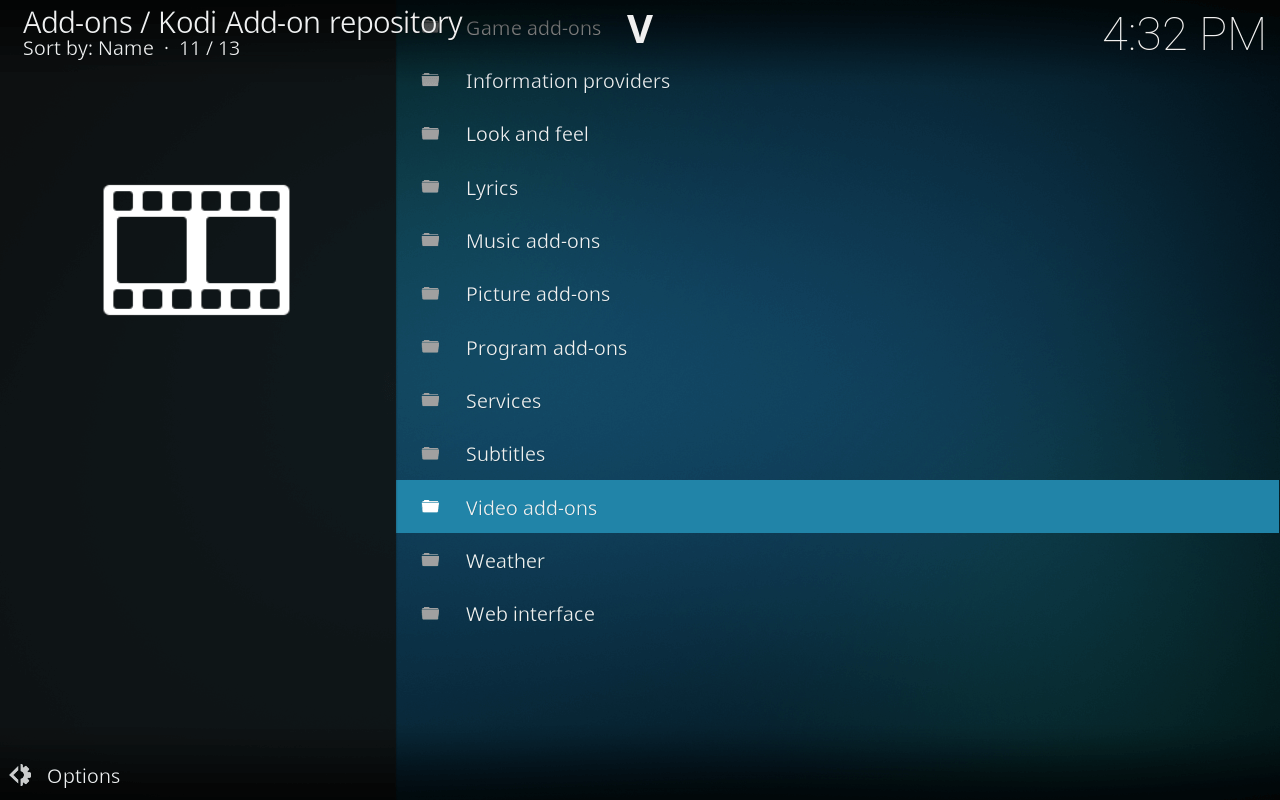Click the film strip video category artwork
Viewport: 1280px width, 800px height.
click(196, 250)
